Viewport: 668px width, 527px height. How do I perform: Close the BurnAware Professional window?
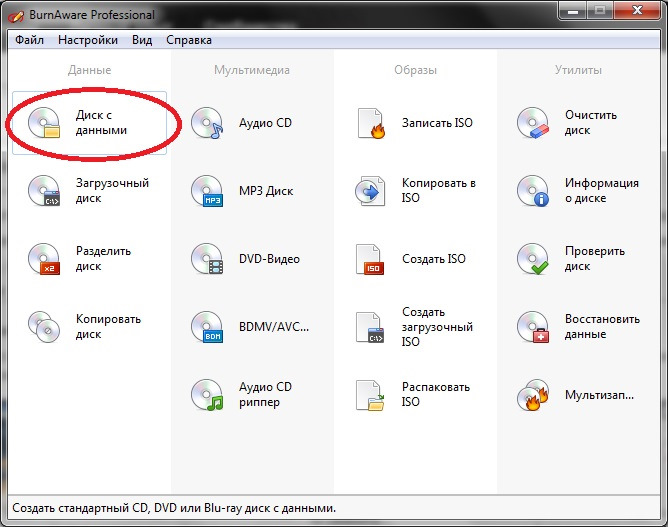pyautogui.click(x=637, y=10)
